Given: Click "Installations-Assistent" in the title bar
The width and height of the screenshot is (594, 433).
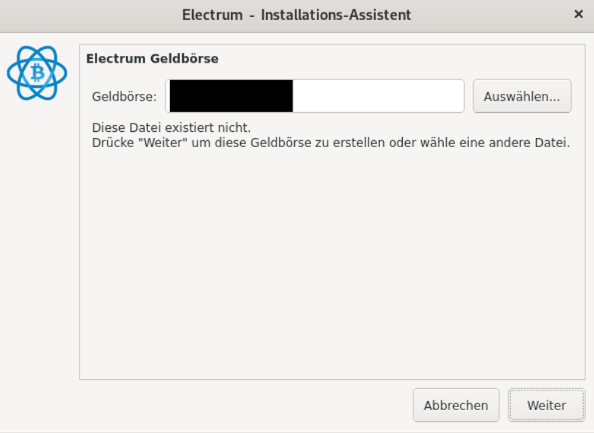Looking at the screenshot, I should coord(336,15).
